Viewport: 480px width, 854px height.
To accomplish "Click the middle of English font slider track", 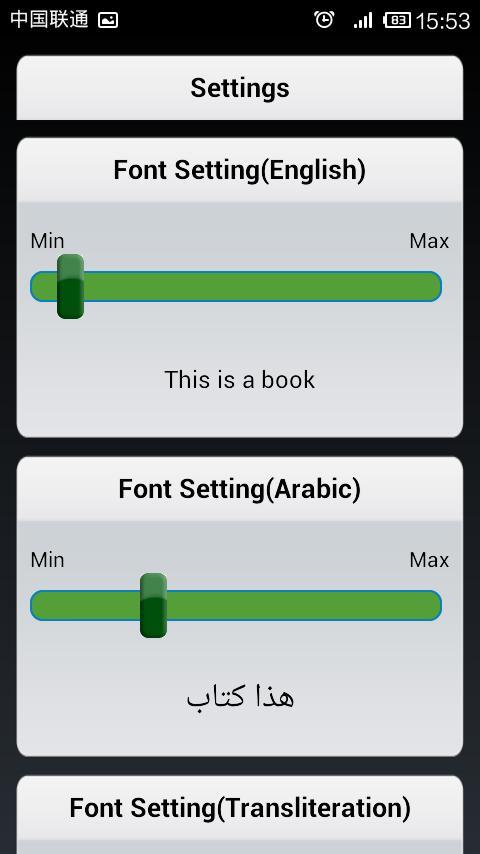I will pos(236,286).
